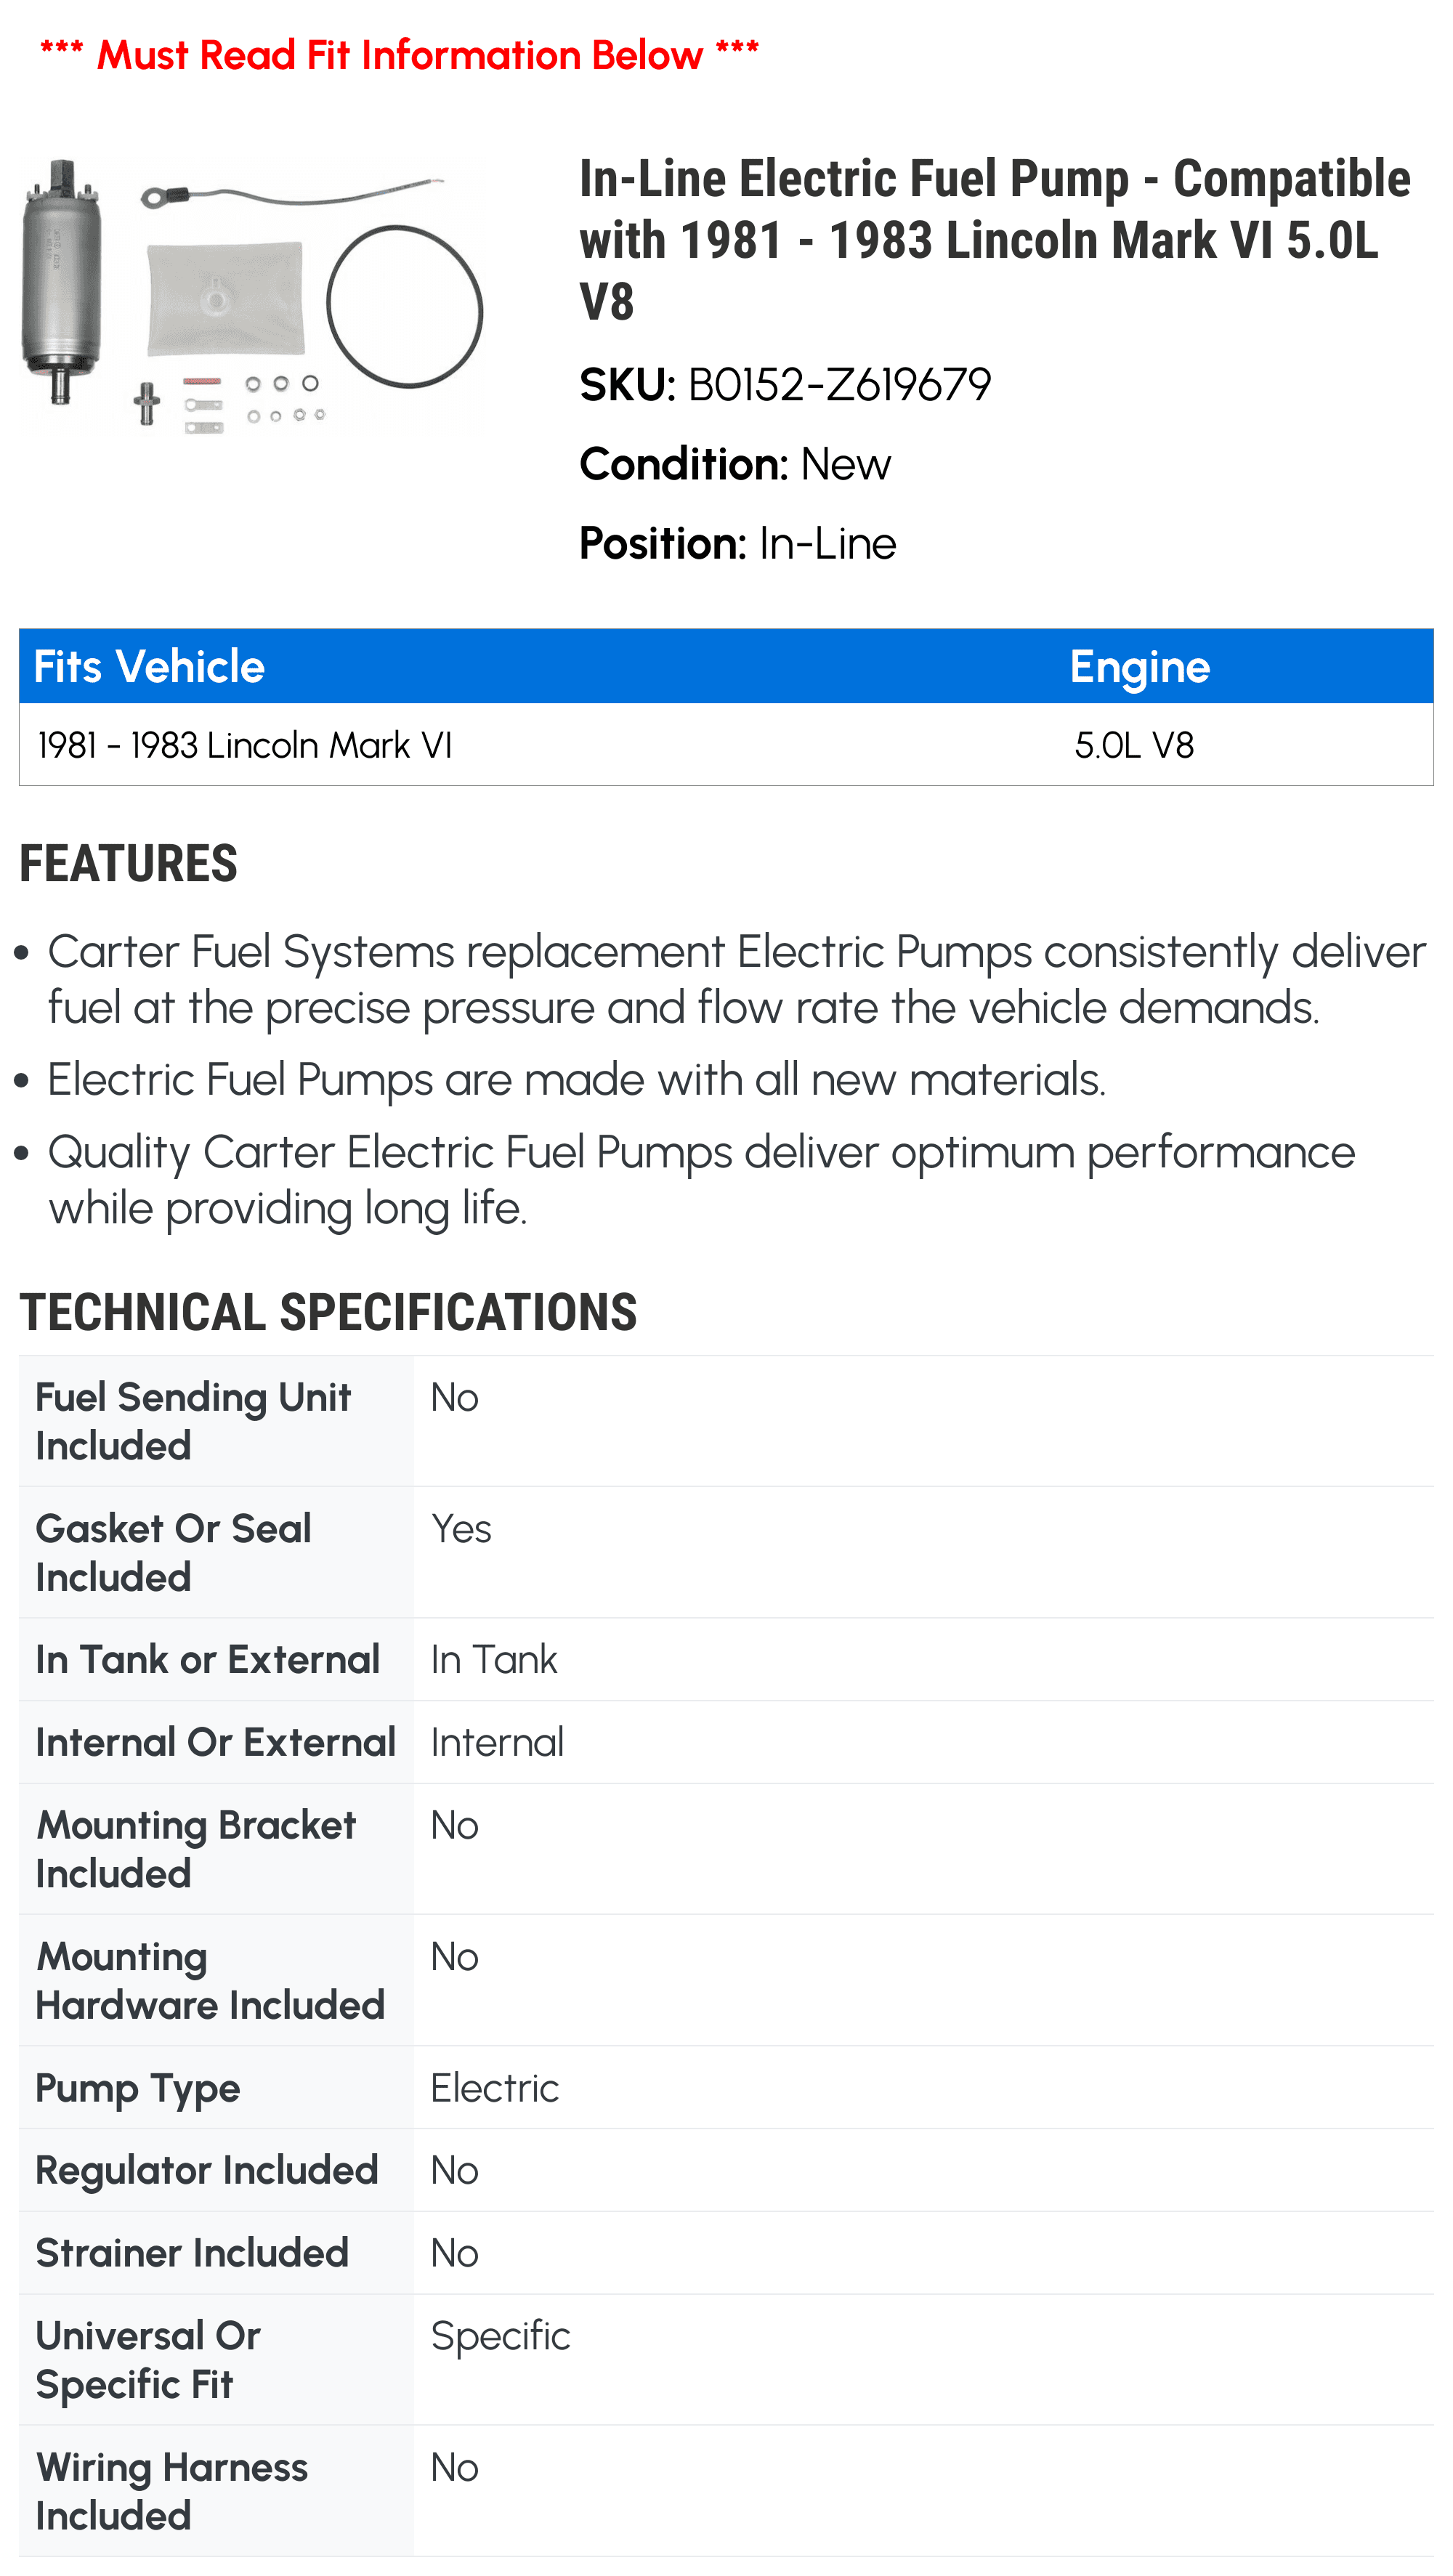Select the SKU B0152-Z619679 text

pos(785,385)
